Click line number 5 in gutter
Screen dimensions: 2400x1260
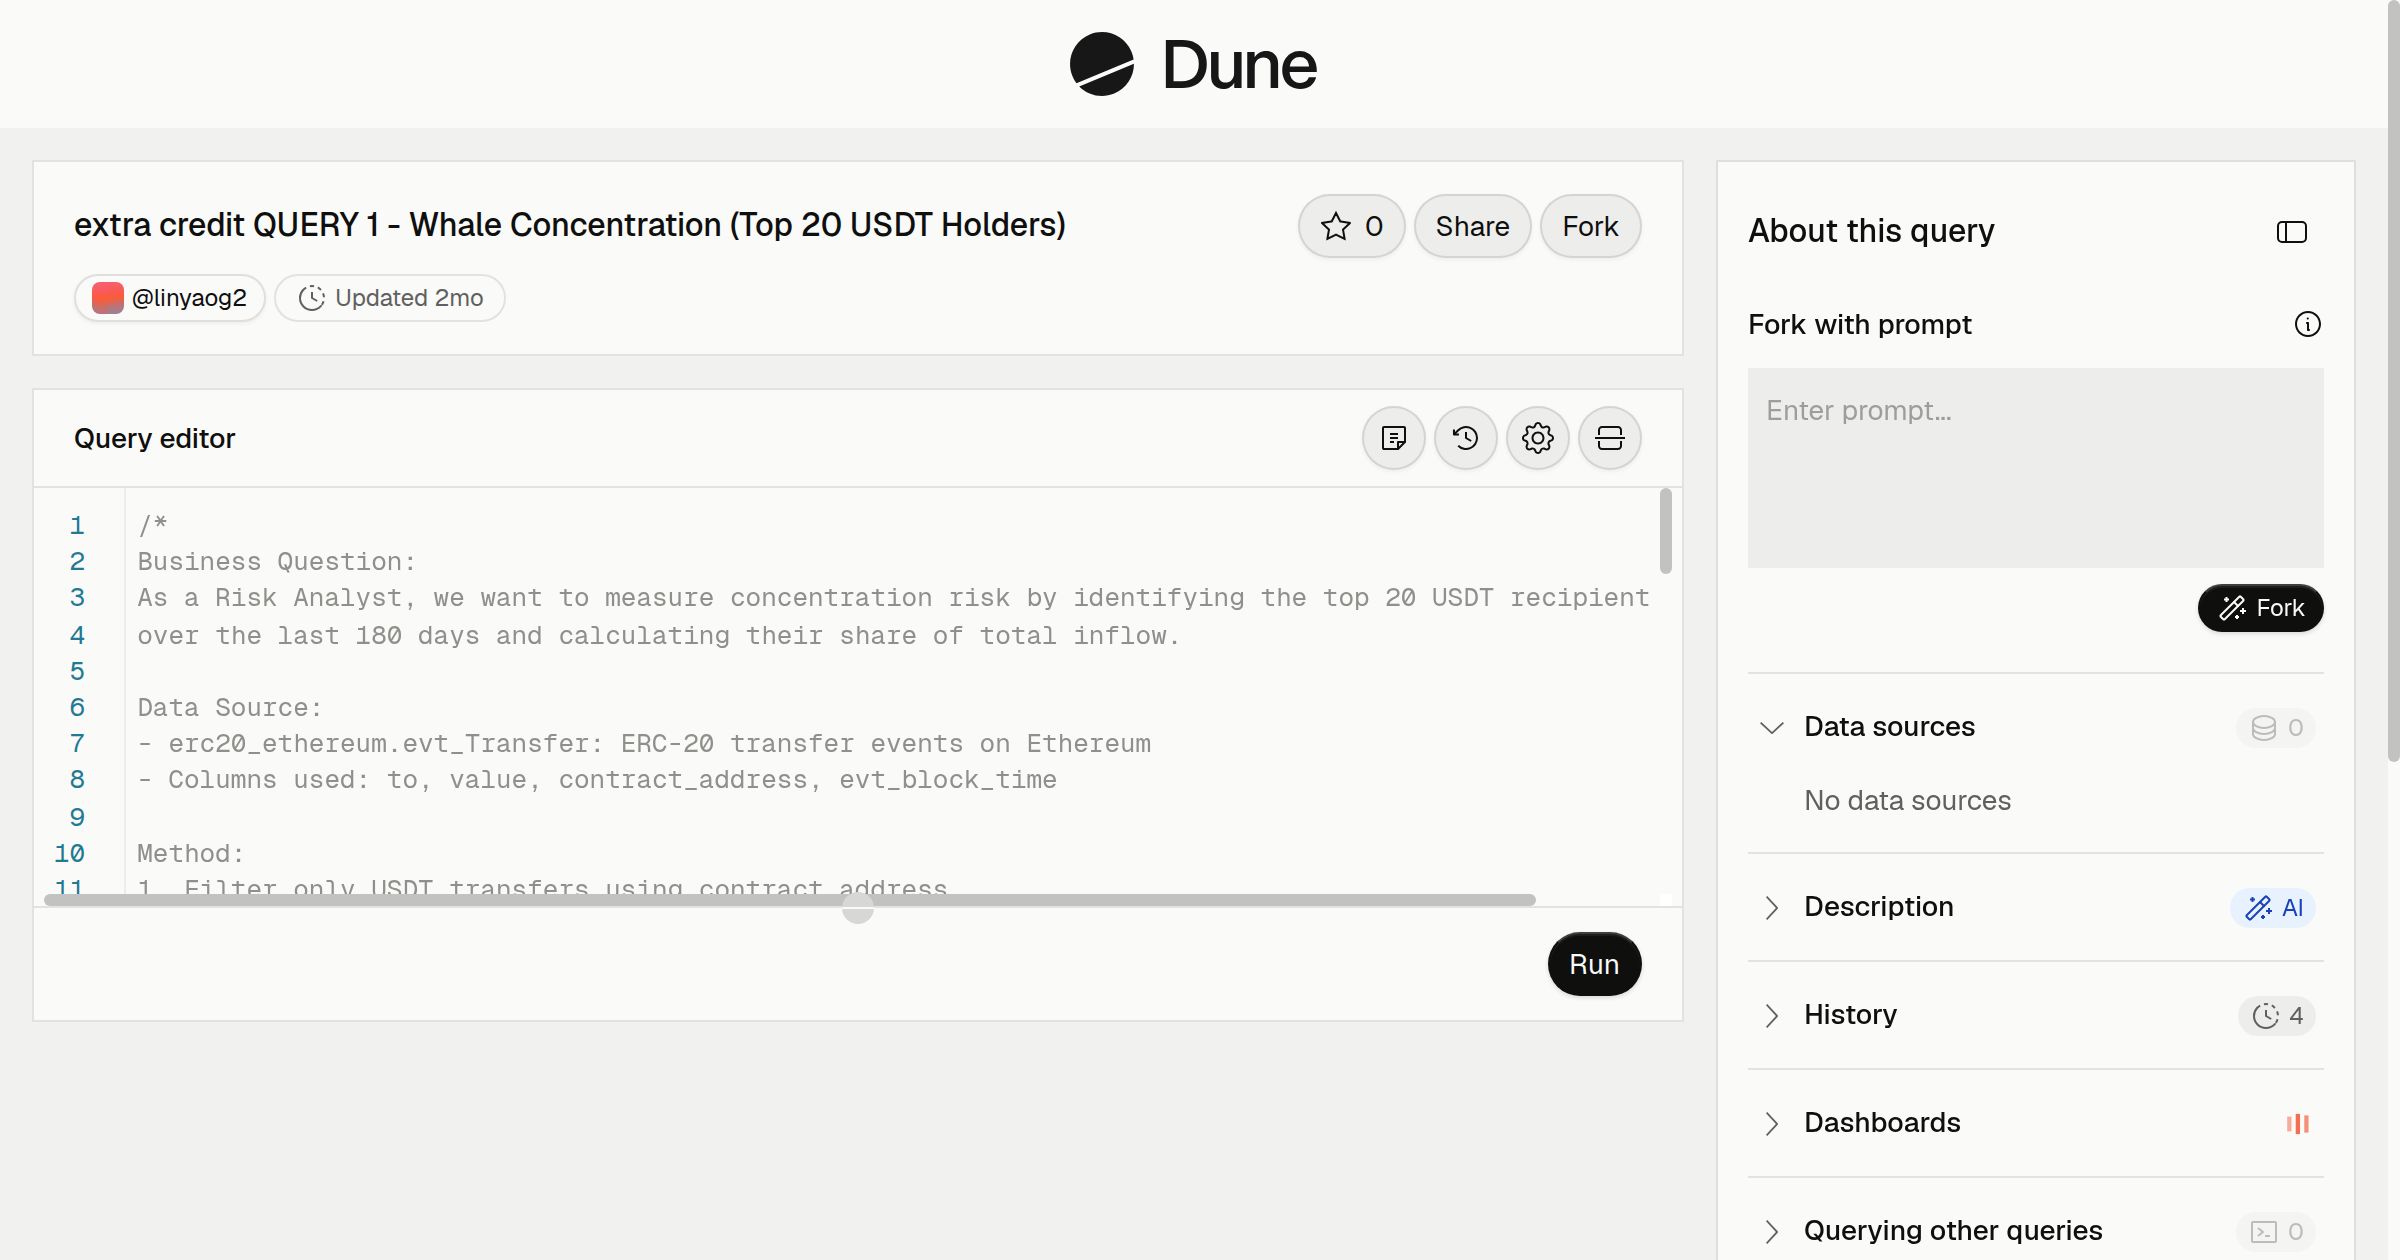click(77, 671)
